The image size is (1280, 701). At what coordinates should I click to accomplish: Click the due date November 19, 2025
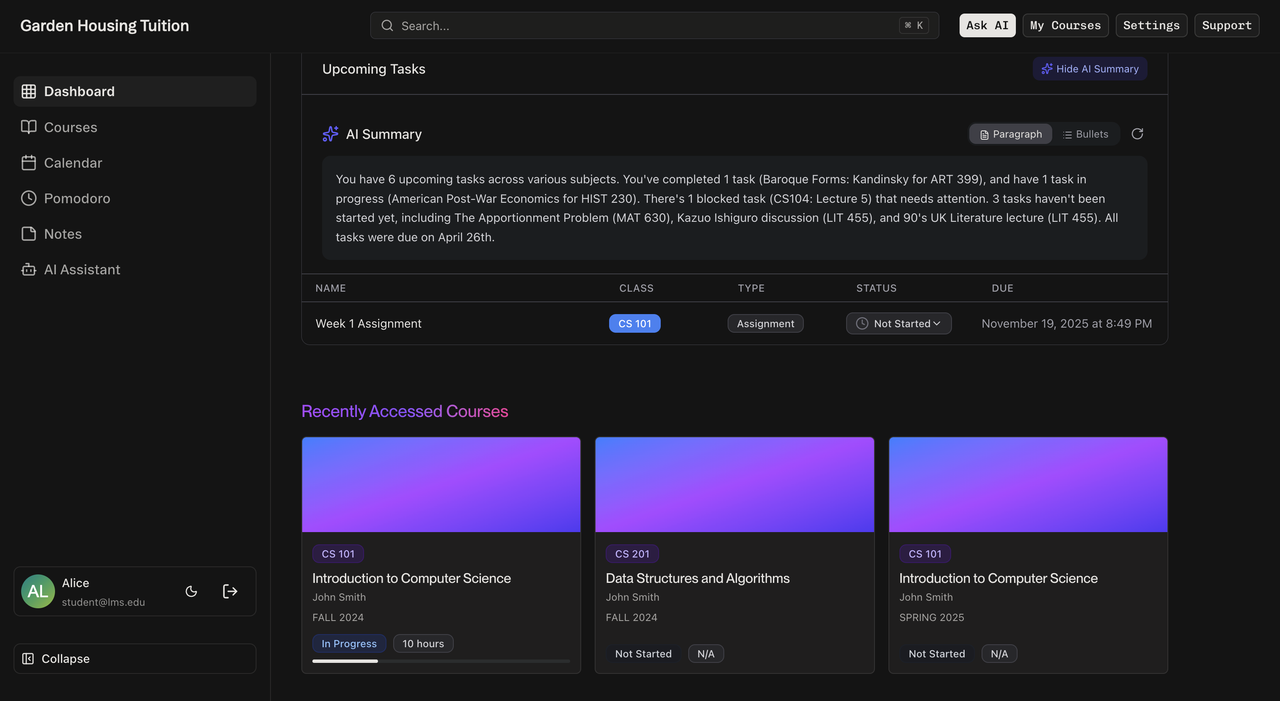[x=1067, y=324]
